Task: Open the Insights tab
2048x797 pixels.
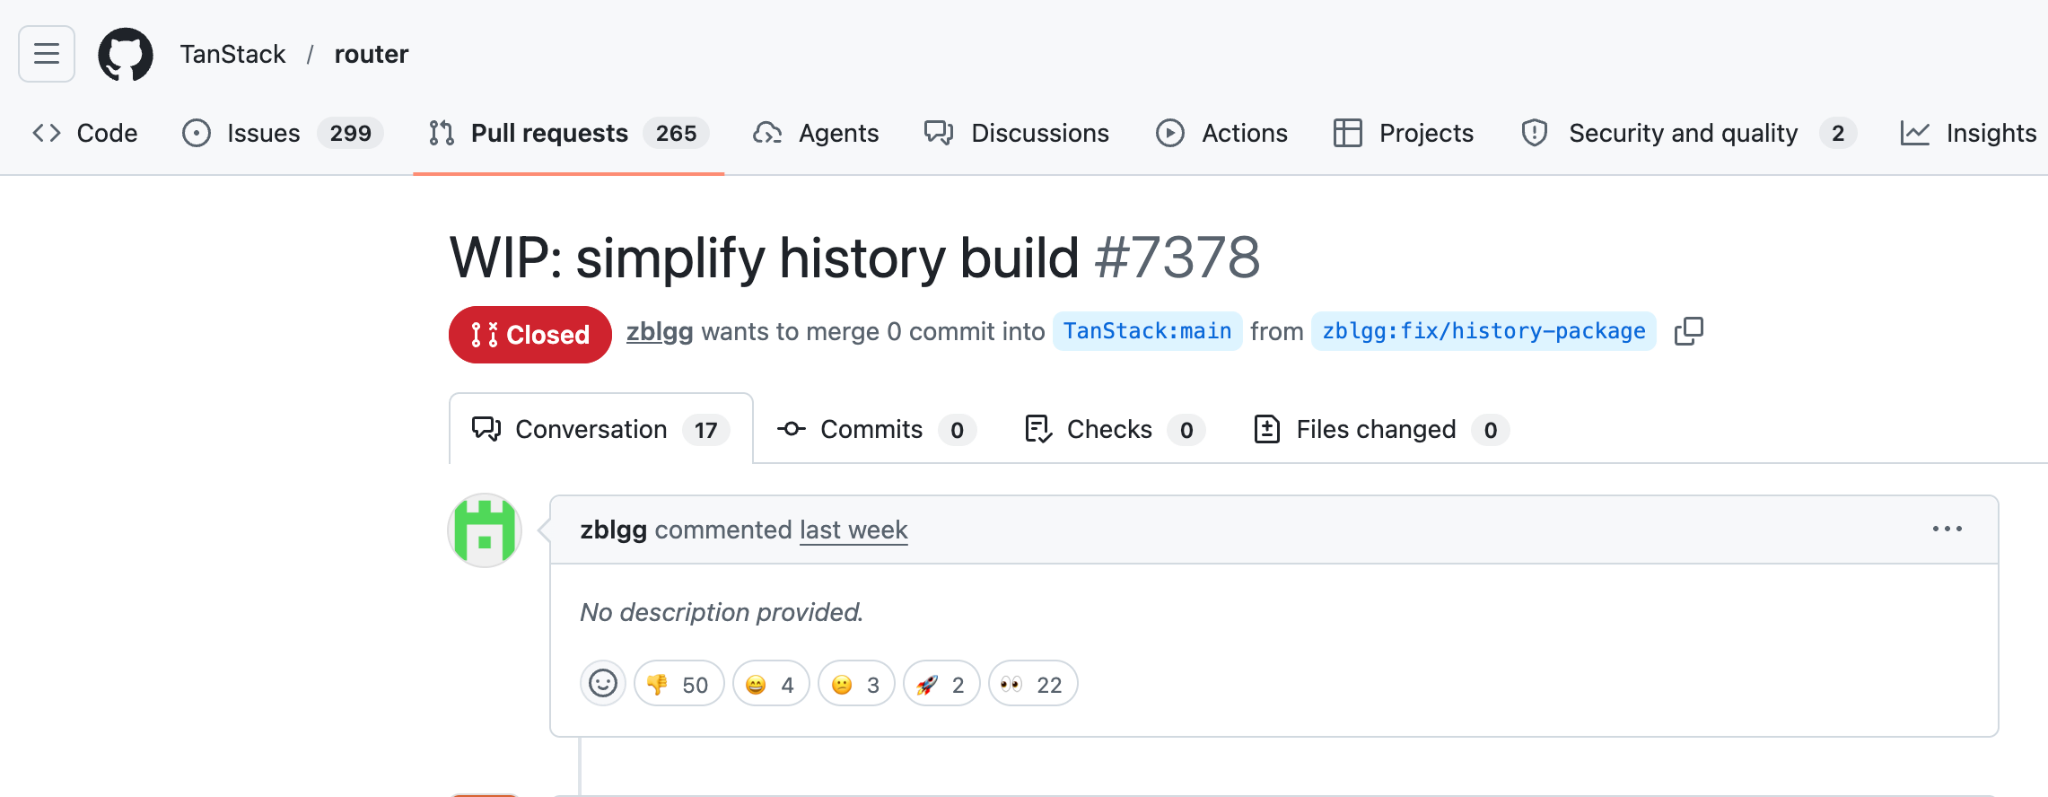Action: (x=1968, y=133)
